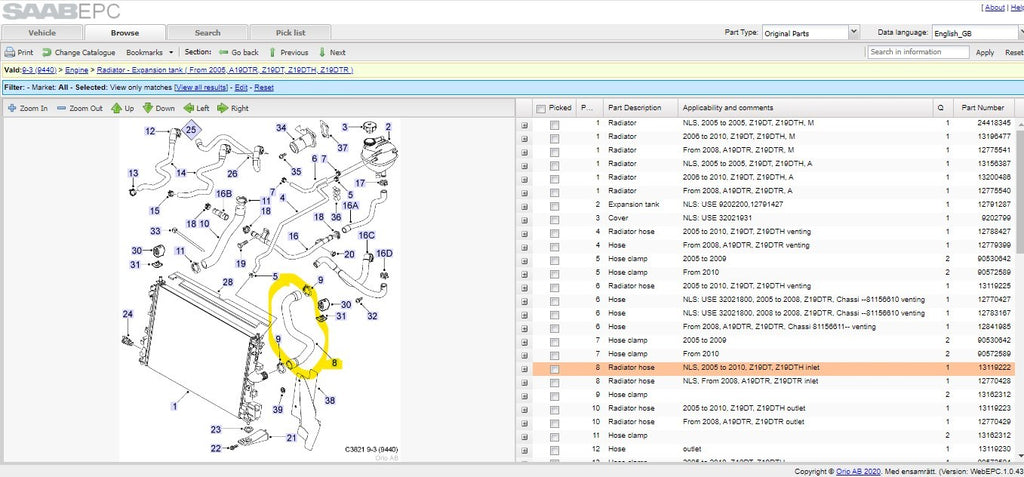Viewport: 1024px width, 477px height.
Task: Expand the Radiator 12775541 row
Action: (524, 152)
